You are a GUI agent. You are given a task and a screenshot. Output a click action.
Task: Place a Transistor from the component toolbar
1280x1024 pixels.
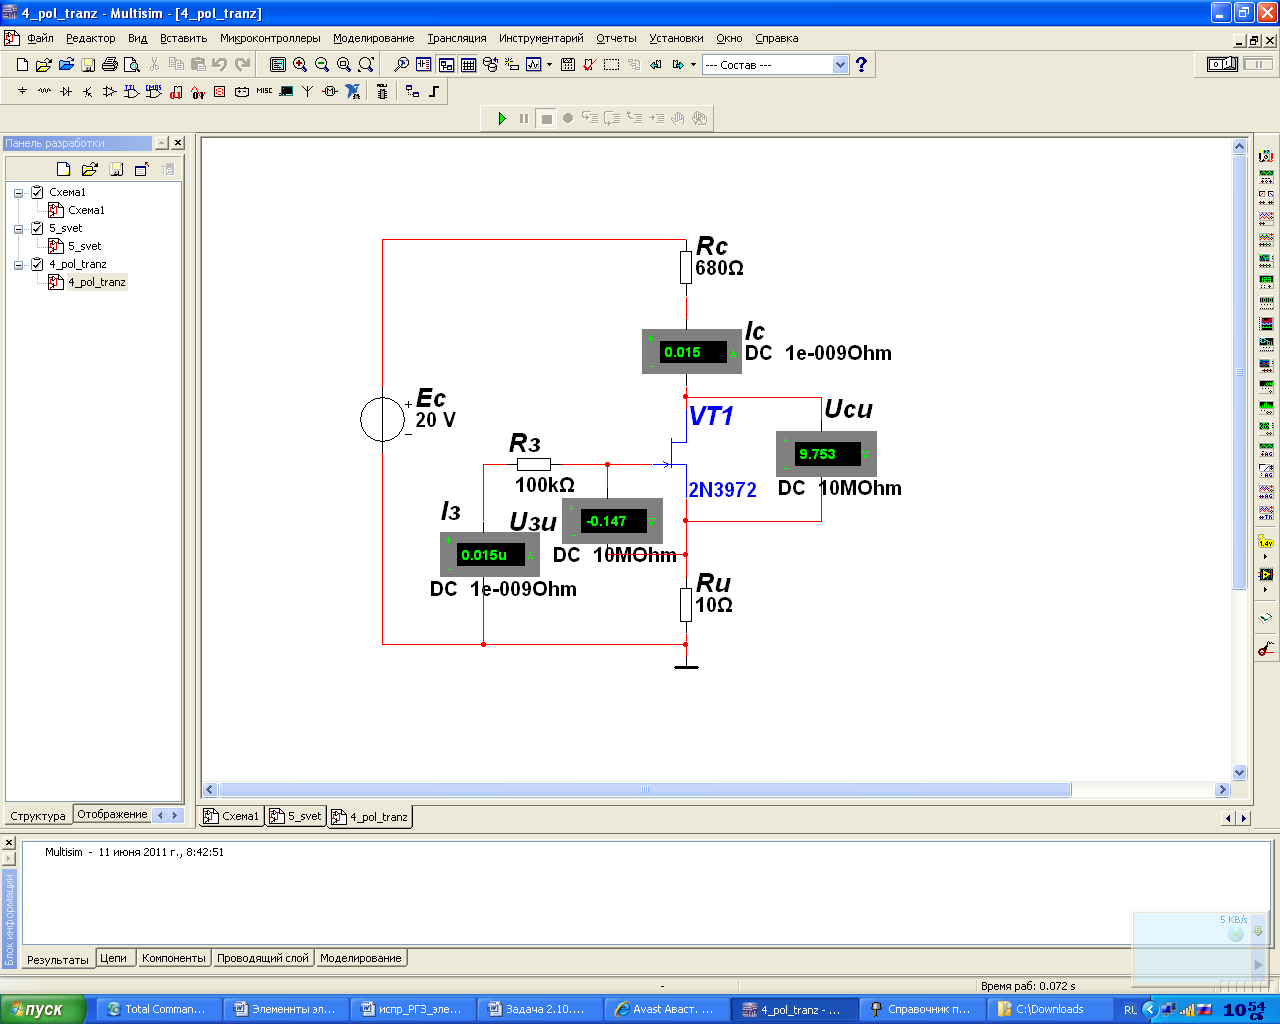(88, 91)
